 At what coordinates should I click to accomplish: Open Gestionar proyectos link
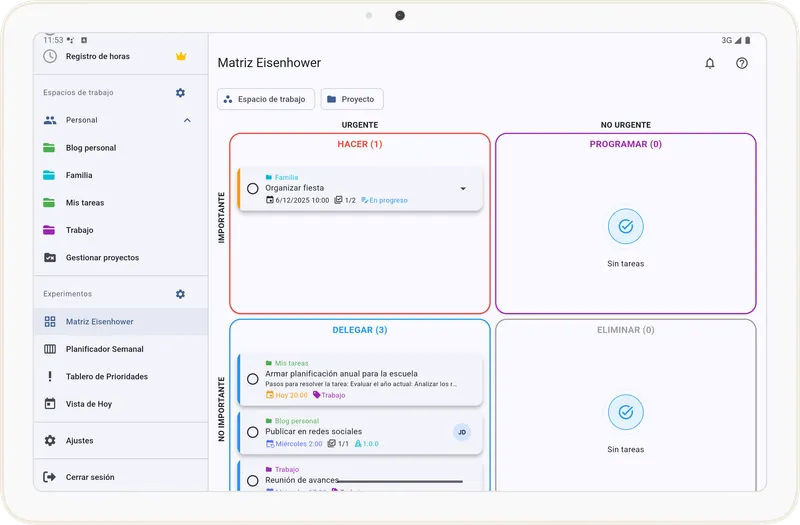coord(102,258)
